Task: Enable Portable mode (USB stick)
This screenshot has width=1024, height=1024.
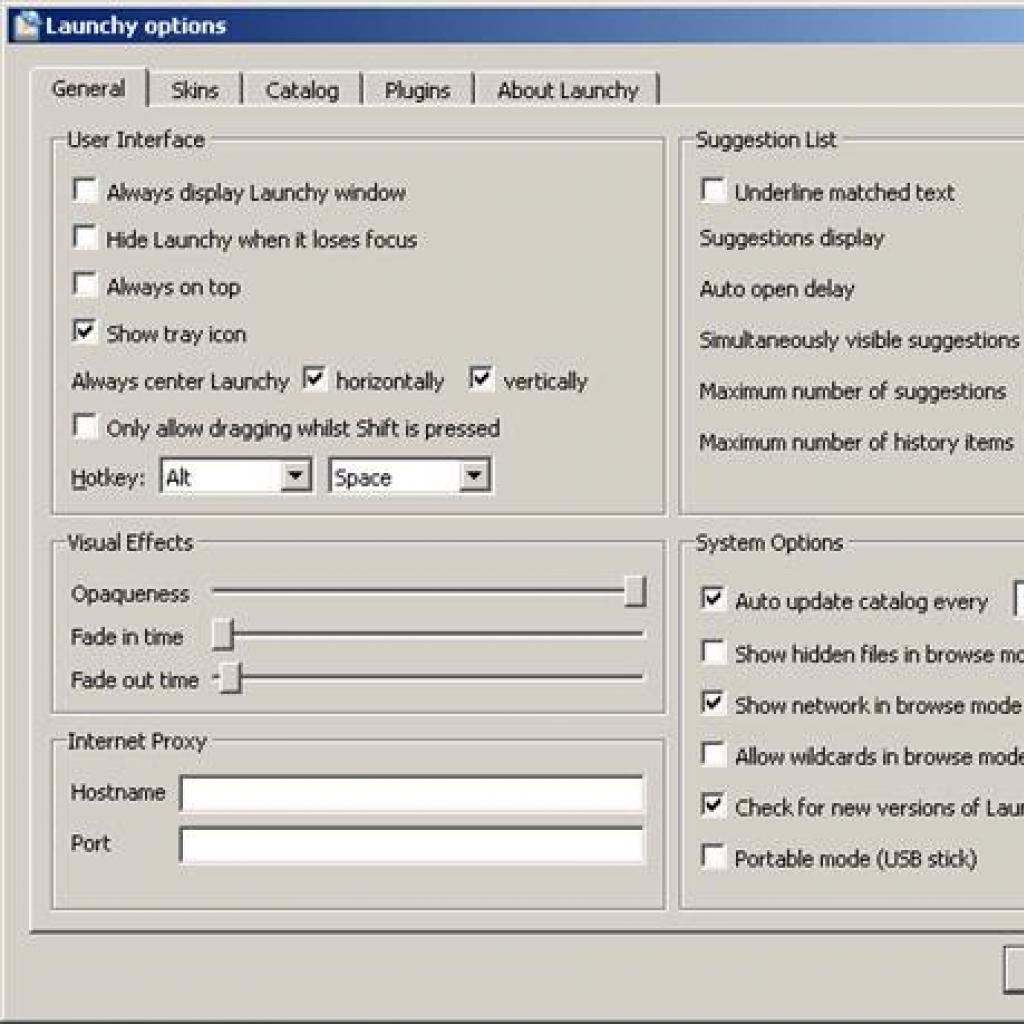Action: 713,856
